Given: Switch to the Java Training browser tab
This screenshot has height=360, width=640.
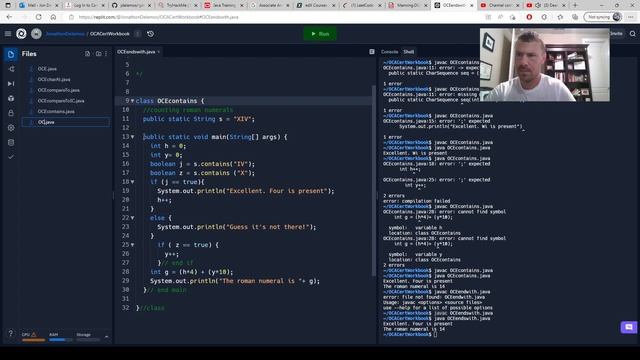Looking at the screenshot, I should click(x=224, y=5).
